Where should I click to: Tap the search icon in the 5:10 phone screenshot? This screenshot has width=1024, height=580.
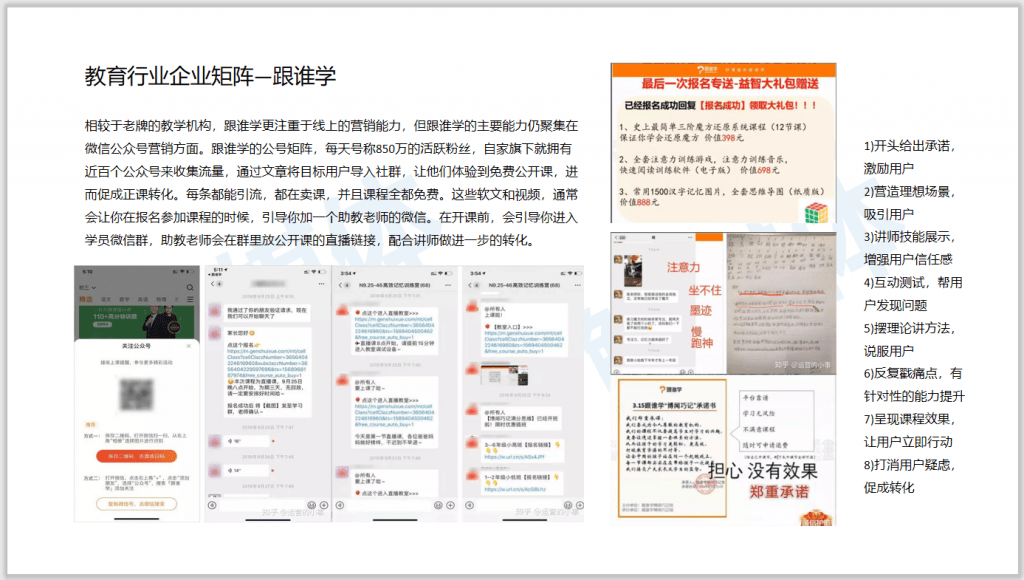tap(190, 287)
